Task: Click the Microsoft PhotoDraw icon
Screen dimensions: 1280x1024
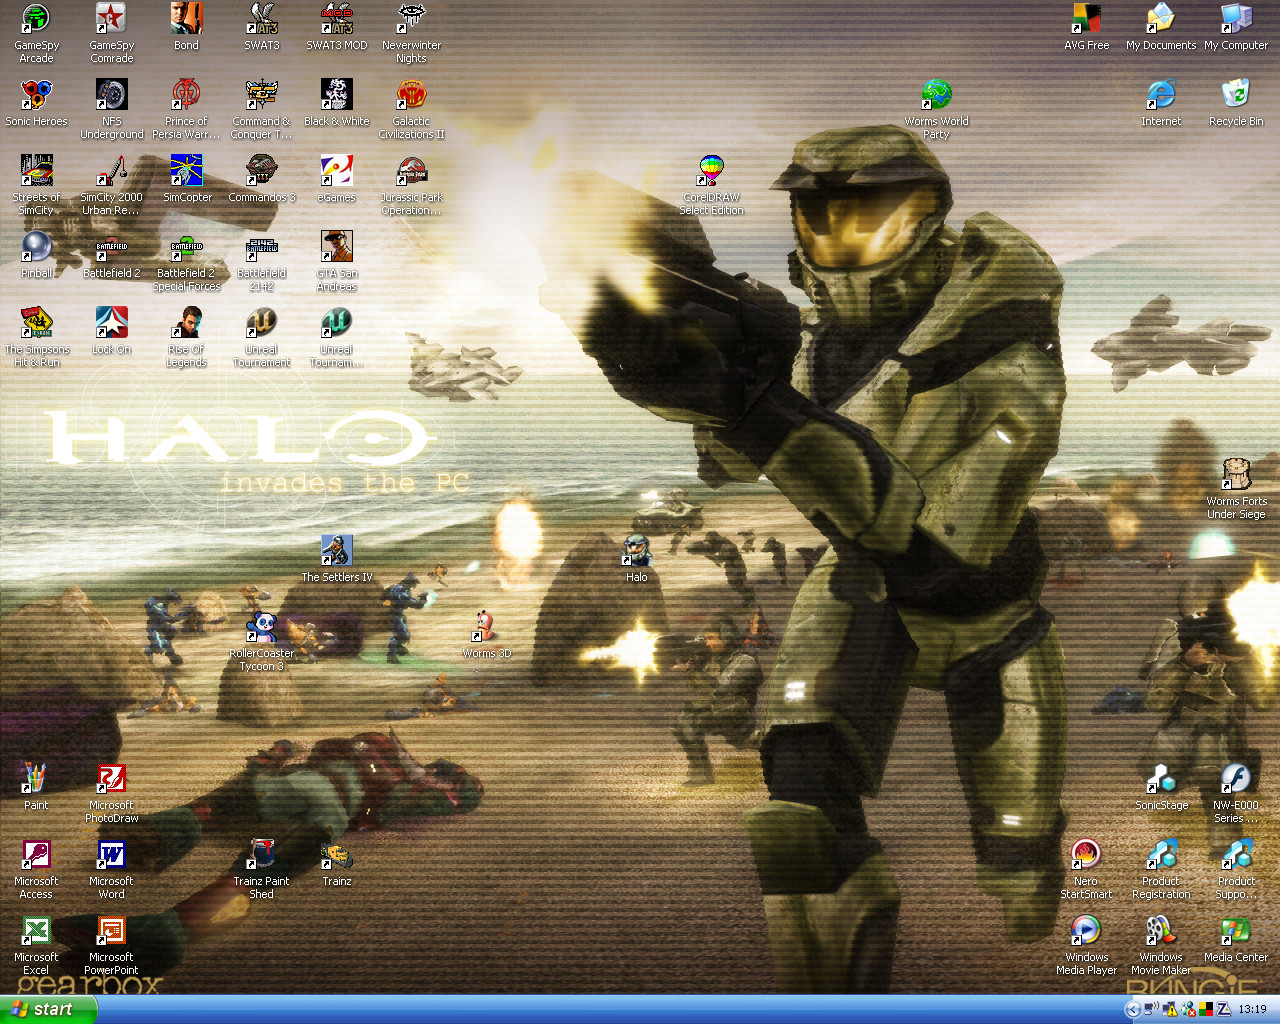Action: (111, 793)
